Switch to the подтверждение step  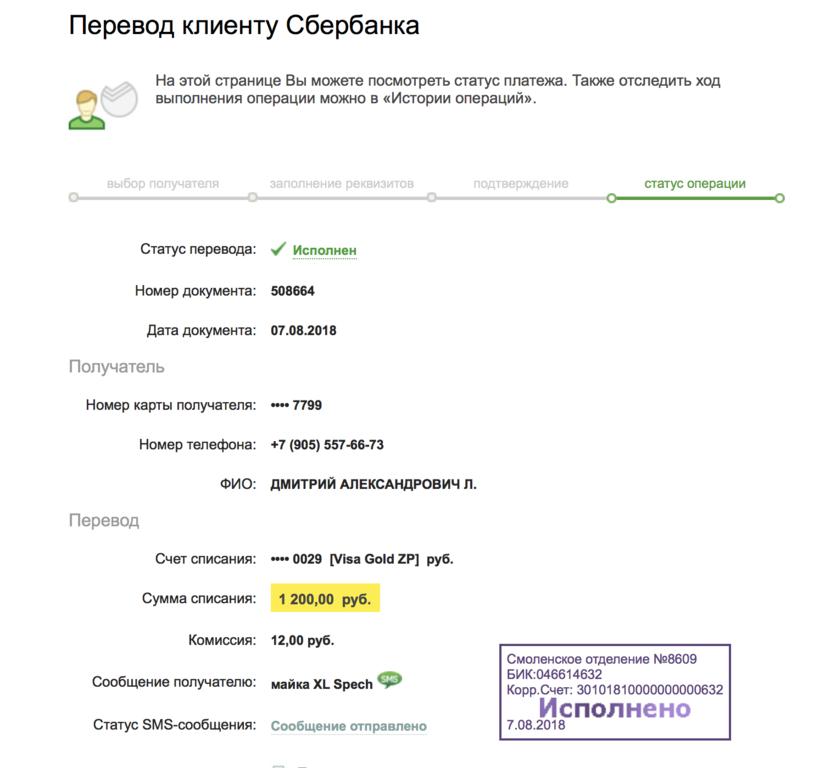[521, 184]
